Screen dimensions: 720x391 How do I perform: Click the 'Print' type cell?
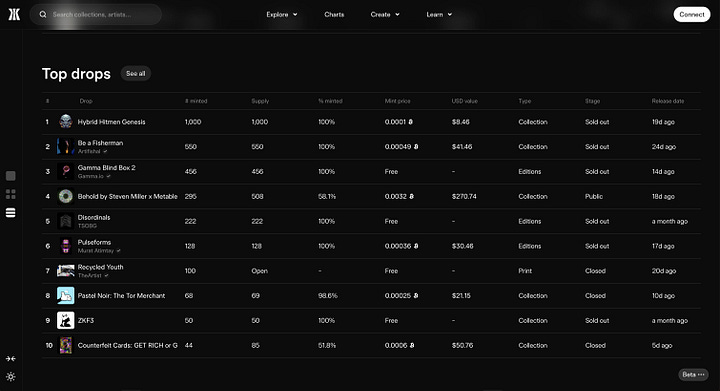pyautogui.click(x=525, y=271)
